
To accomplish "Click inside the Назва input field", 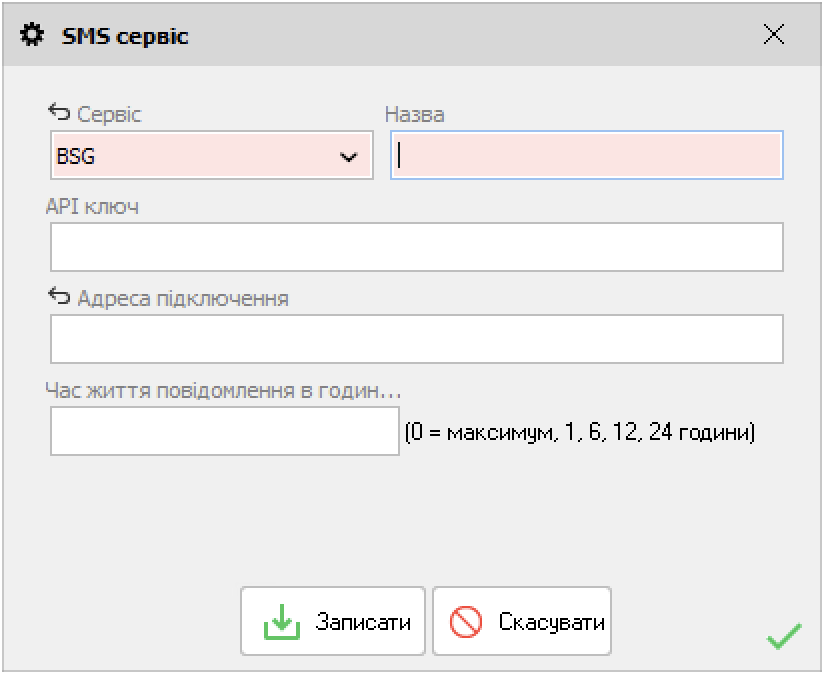I will [x=583, y=155].
